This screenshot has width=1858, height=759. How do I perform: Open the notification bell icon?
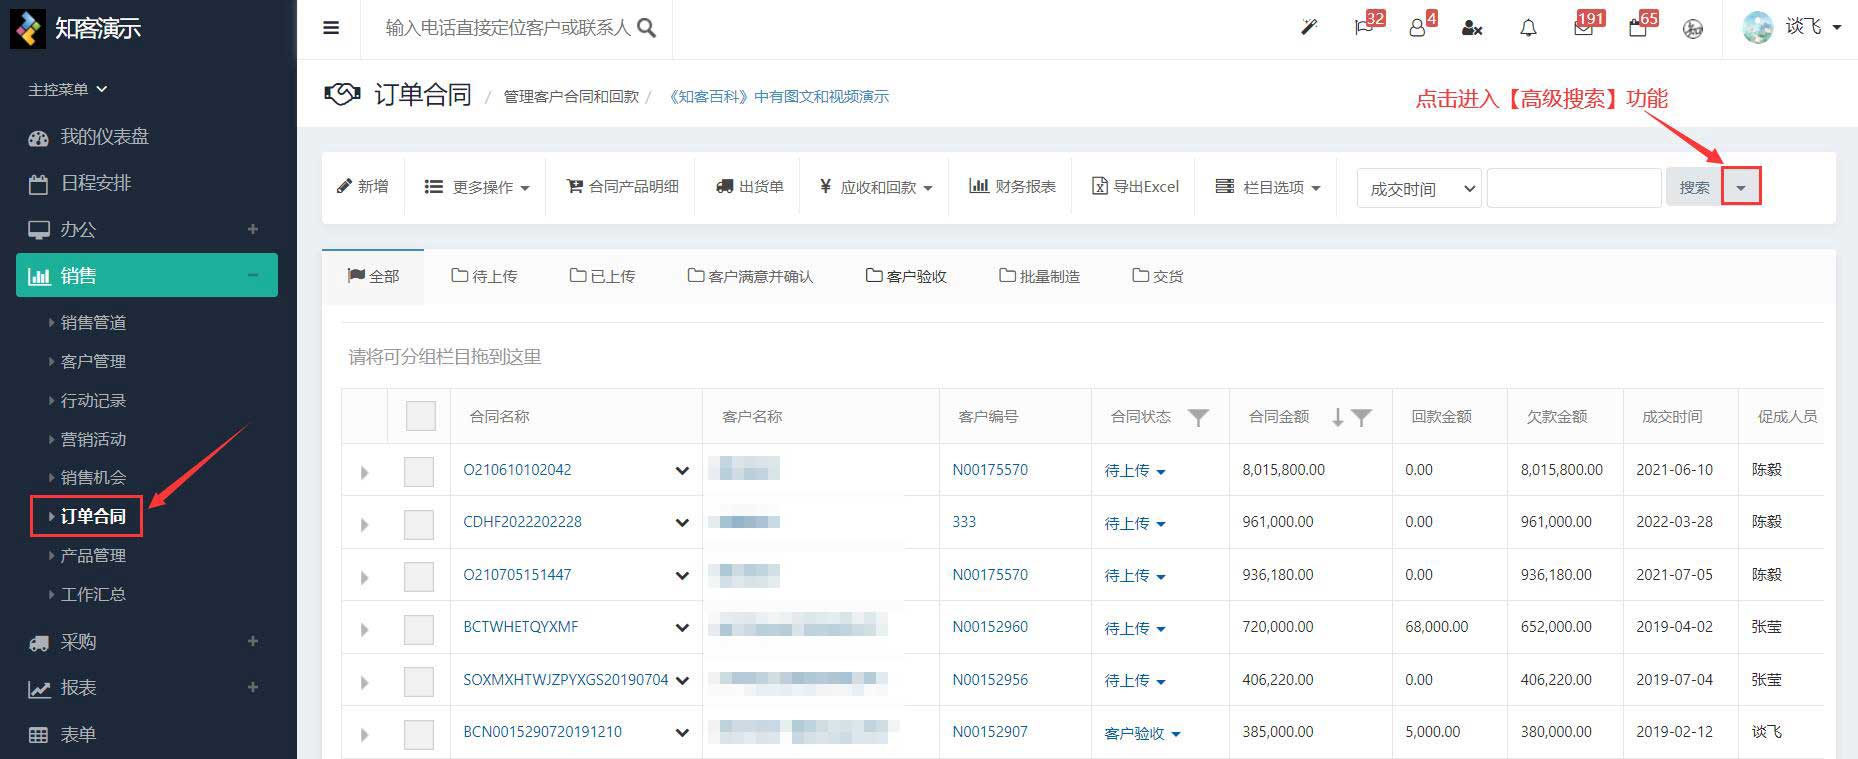(1528, 28)
